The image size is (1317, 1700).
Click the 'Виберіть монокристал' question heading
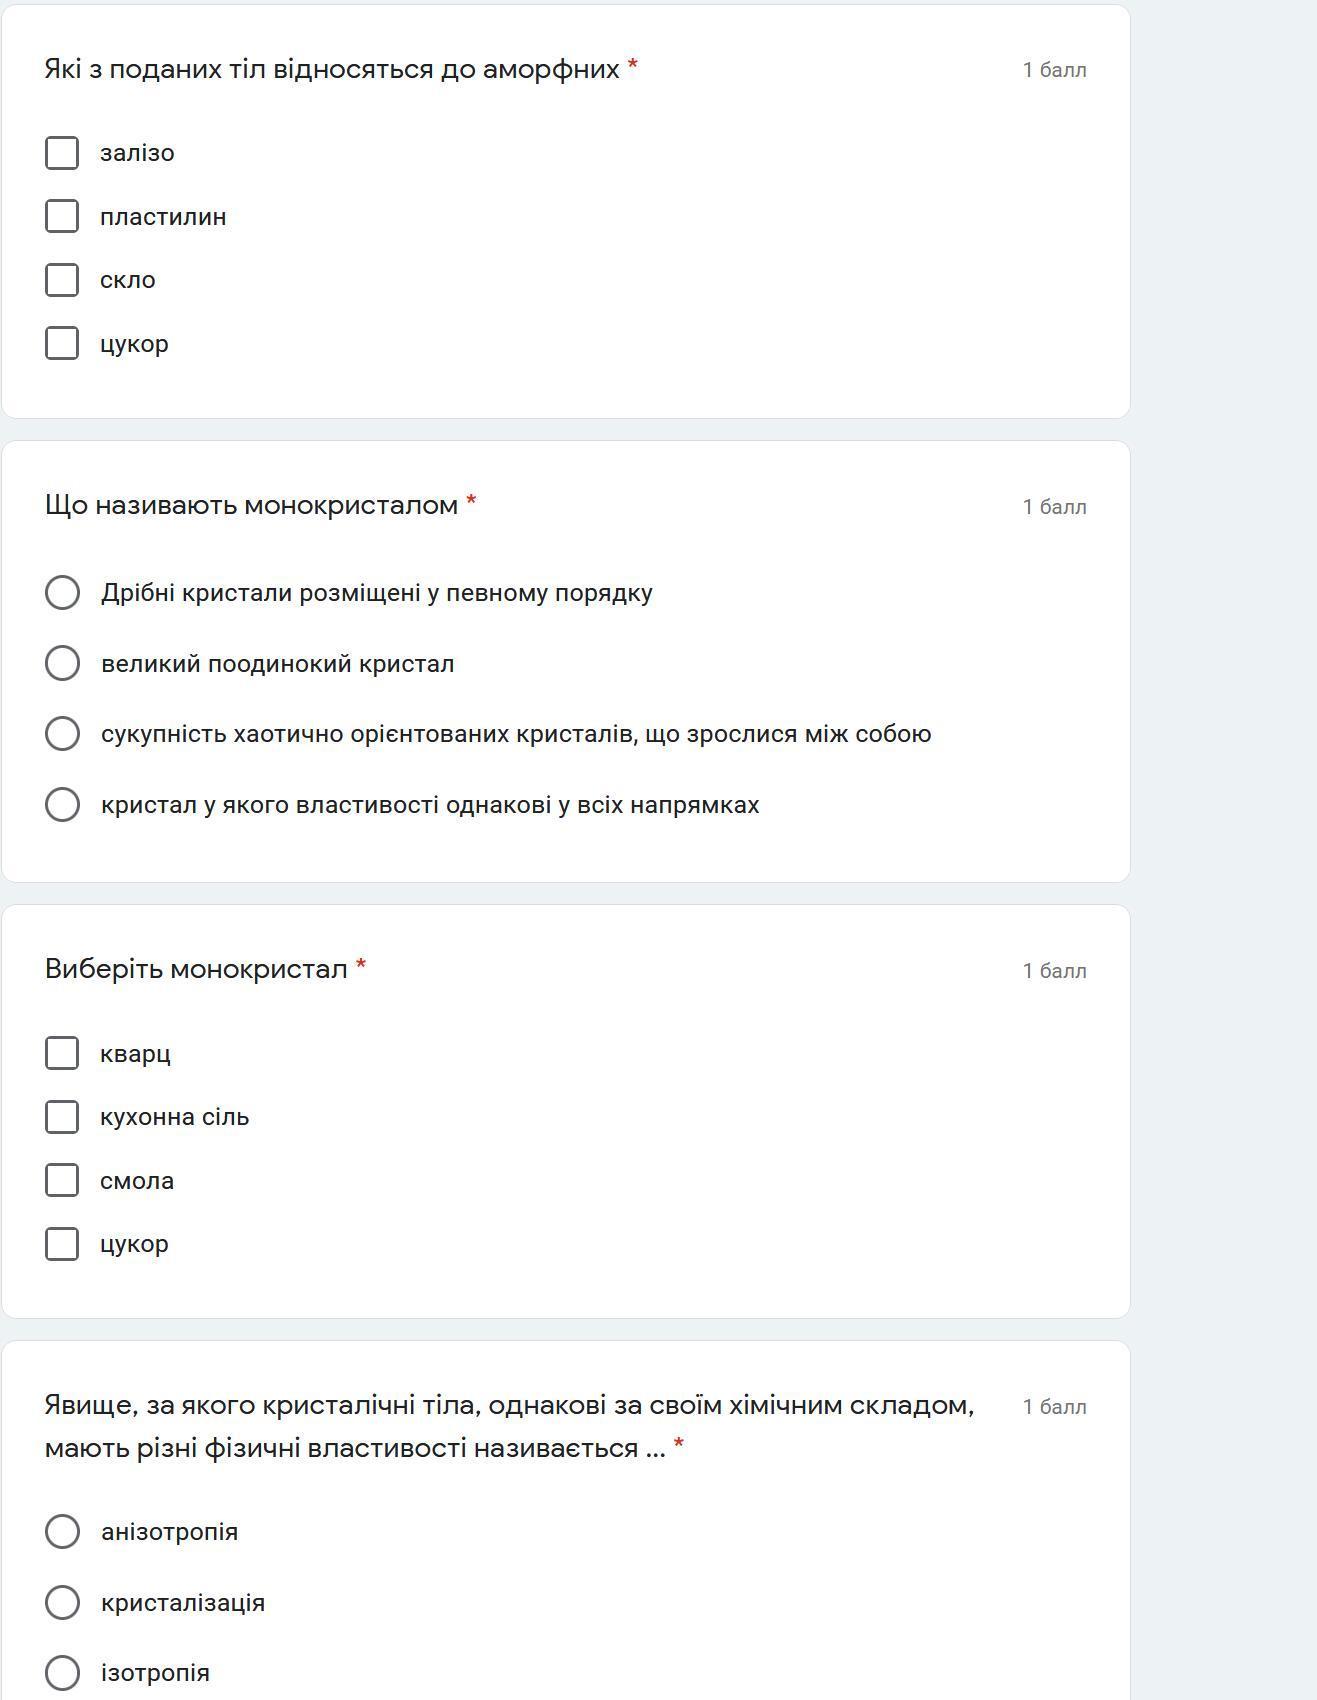tap(196, 969)
